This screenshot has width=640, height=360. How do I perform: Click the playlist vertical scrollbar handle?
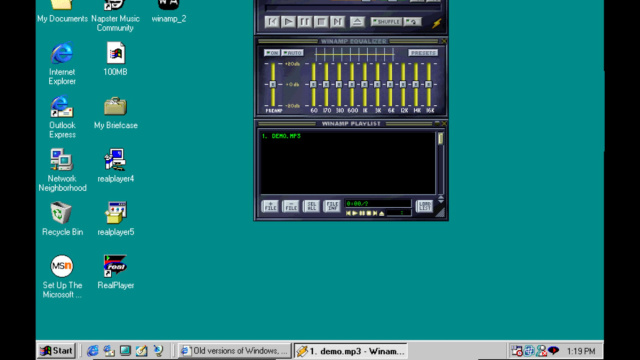pyautogui.click(x=440, y=138)
